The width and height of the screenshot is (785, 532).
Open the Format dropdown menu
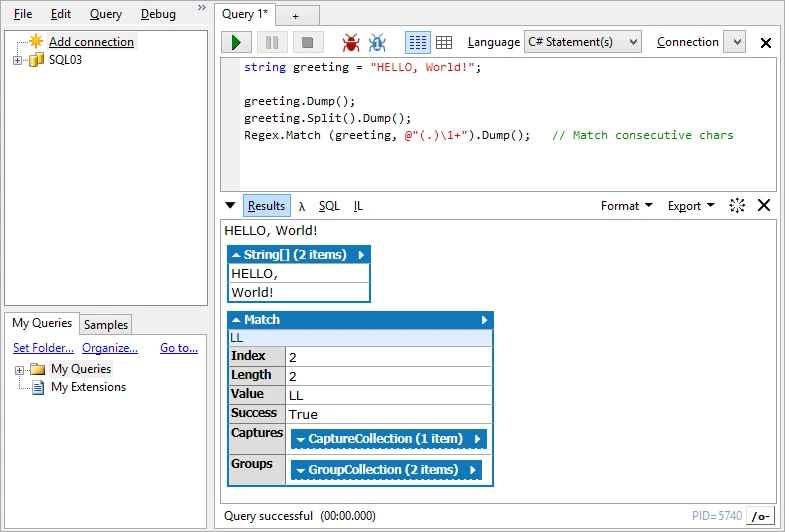[x=626, y=206]
